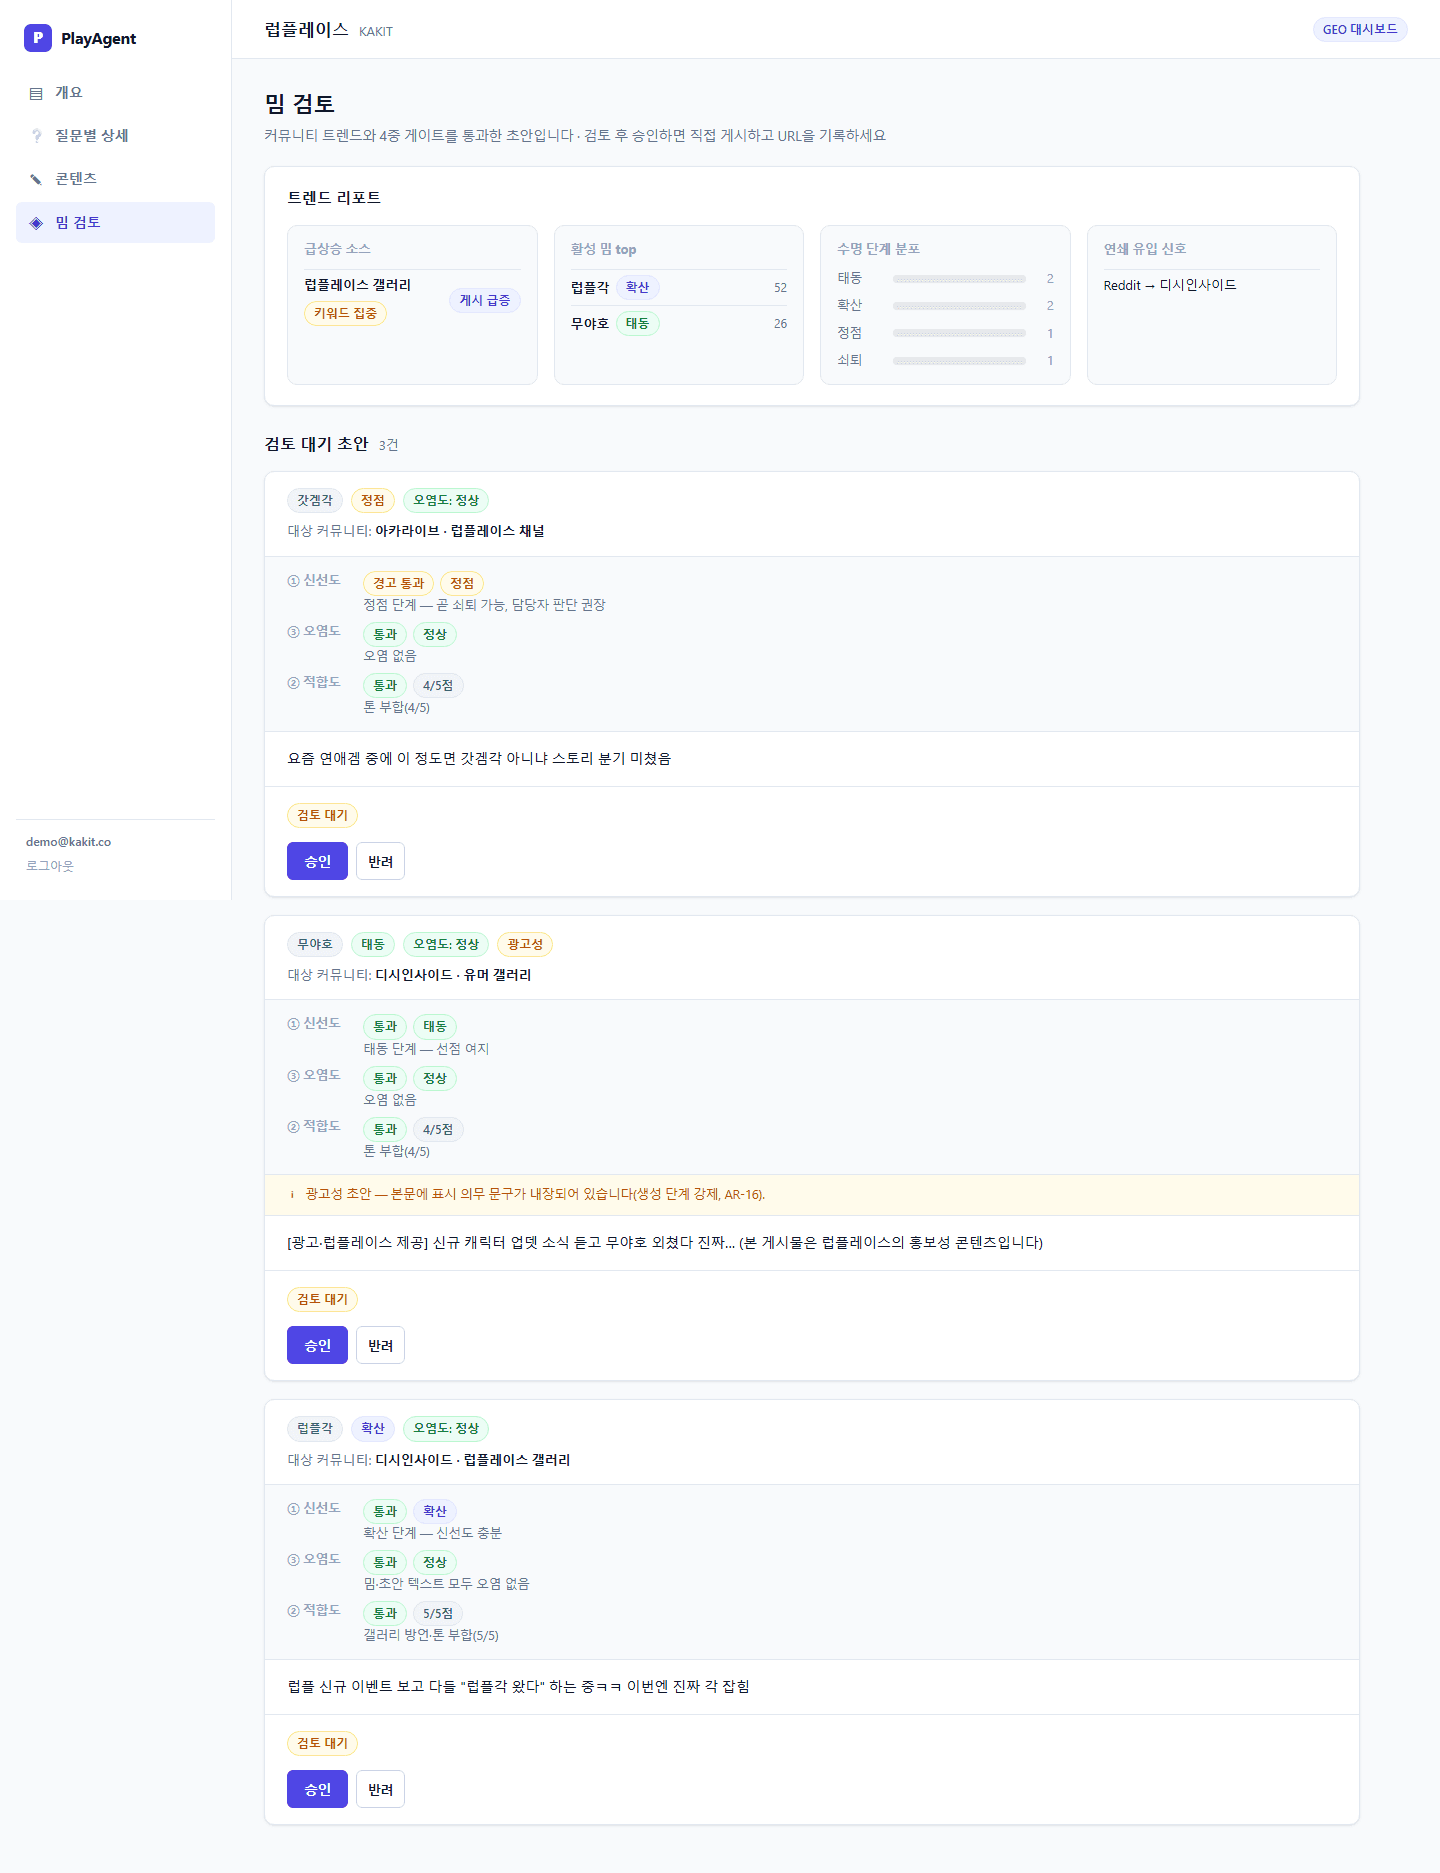Viewport: 1440px width, 1873px height.
Task: Click the 5/5점 score badge
Action: (438, 1613)
